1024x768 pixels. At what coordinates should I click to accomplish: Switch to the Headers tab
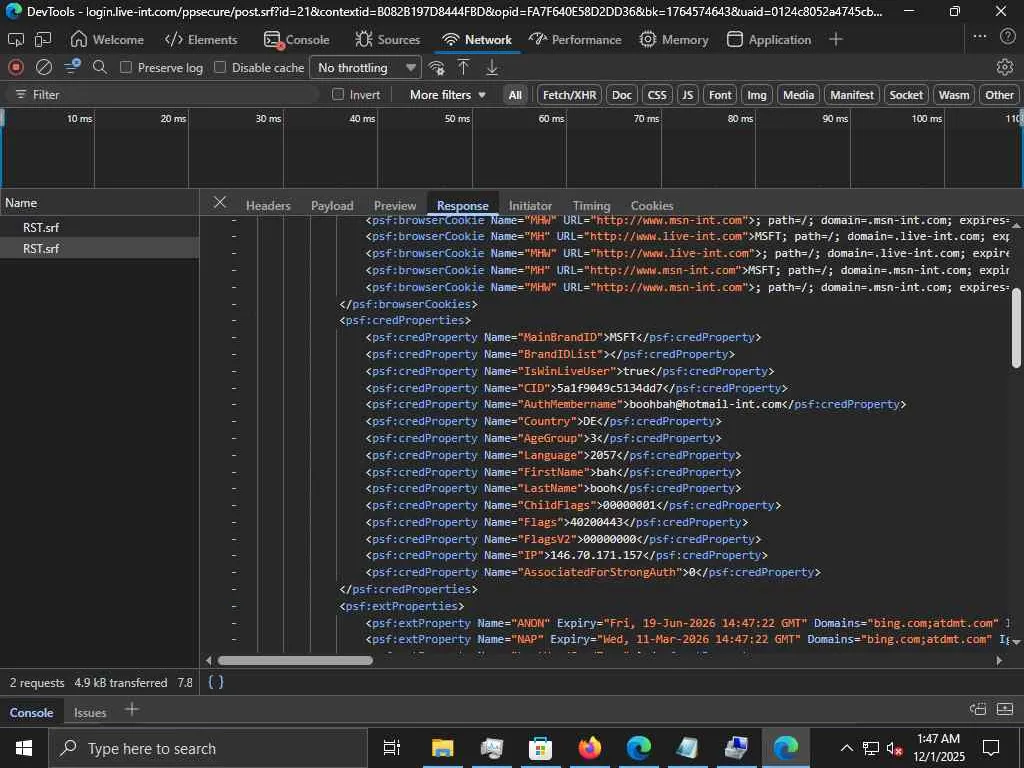268,205
